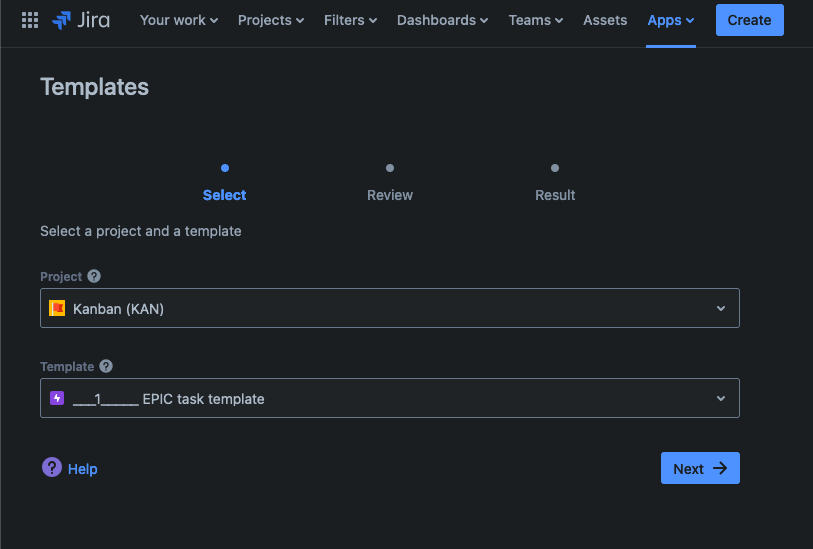The image size is (813, 549).
Task: Go to Assets in navigation bar
Action: 605,20
